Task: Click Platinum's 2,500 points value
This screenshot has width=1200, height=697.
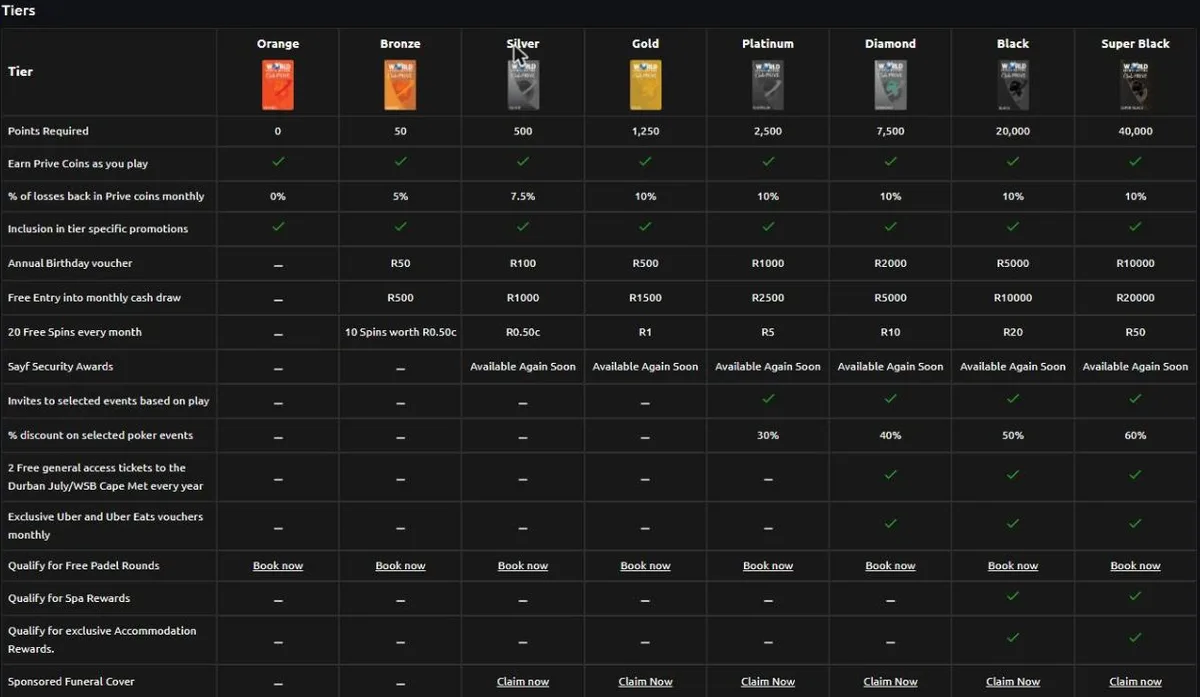Action: [x=768, y=131]
